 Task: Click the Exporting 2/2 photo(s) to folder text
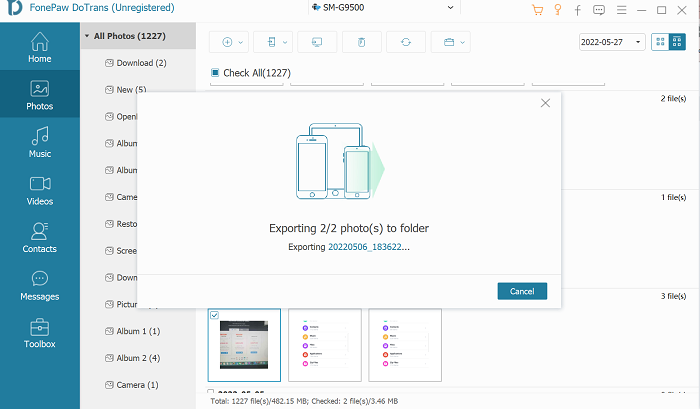(349, 228)
